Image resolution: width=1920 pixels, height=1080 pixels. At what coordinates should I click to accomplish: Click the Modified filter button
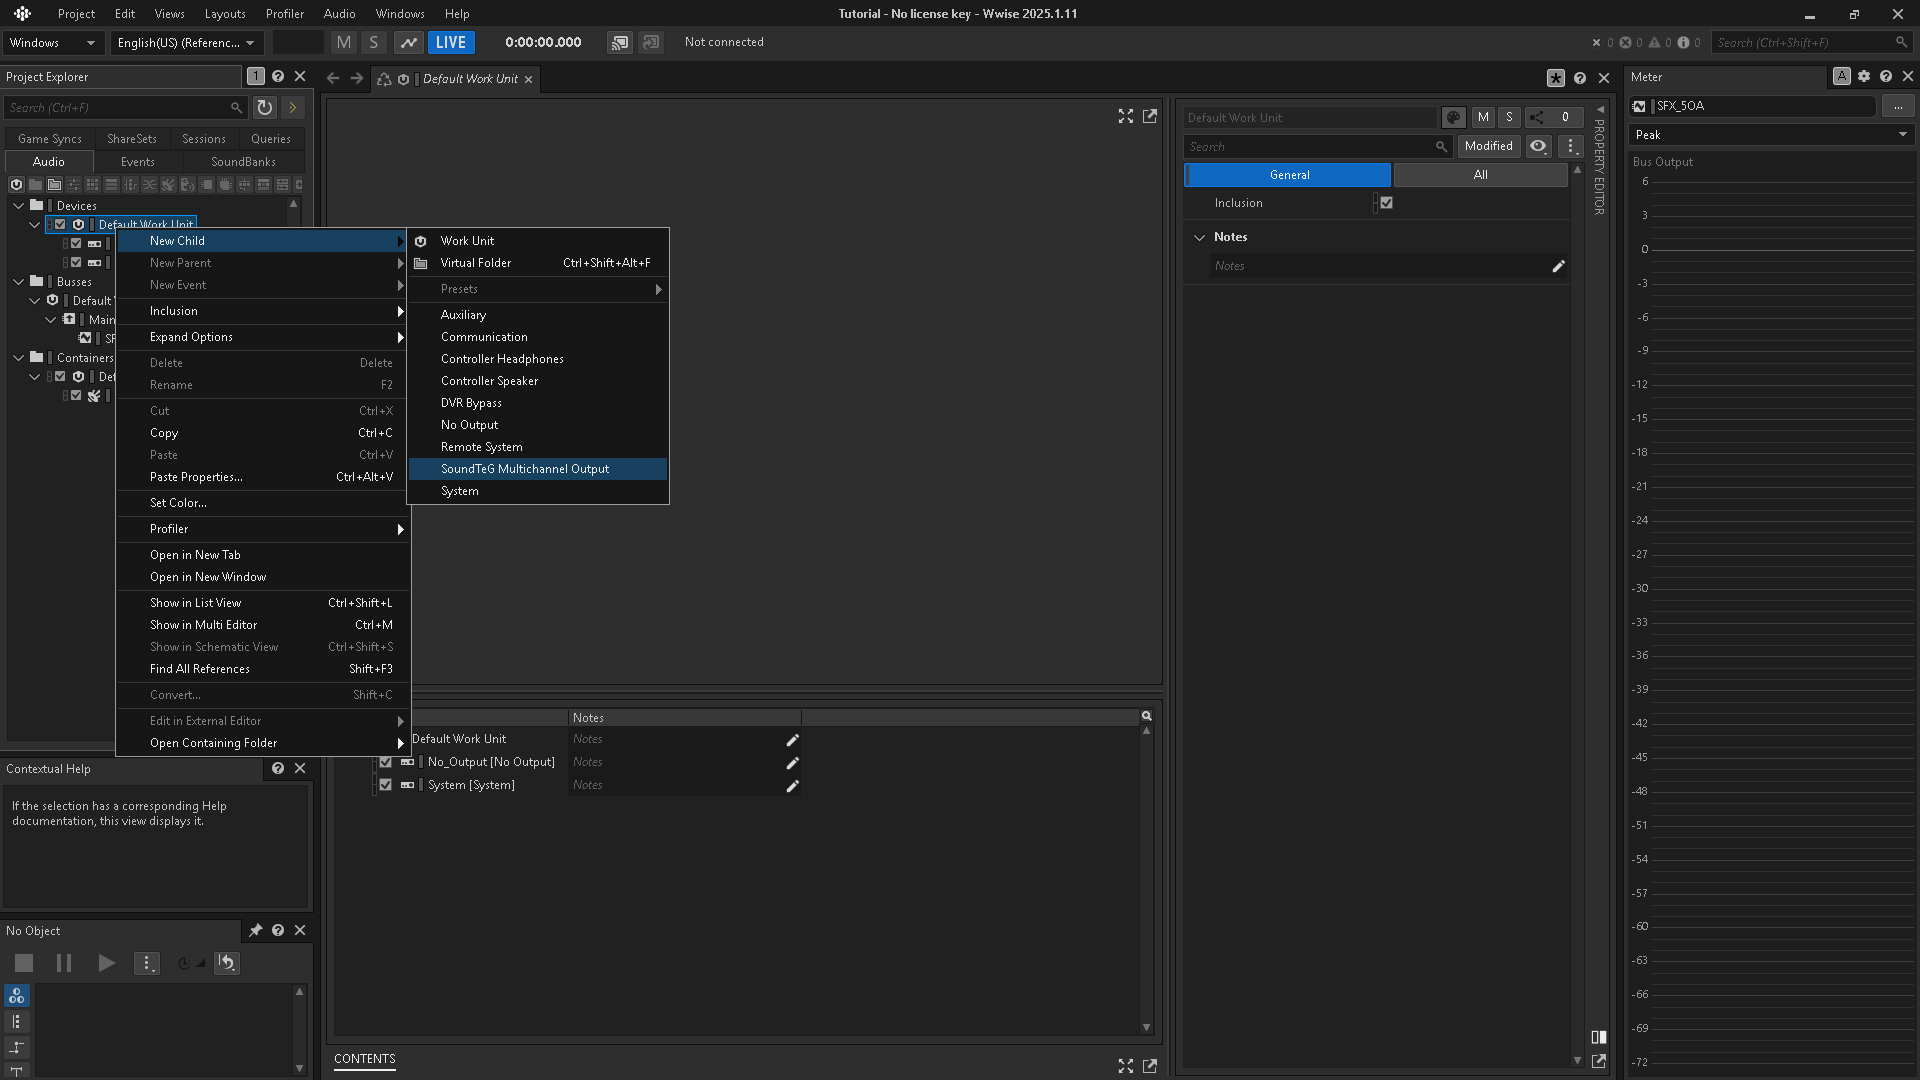pos(1488,146)
